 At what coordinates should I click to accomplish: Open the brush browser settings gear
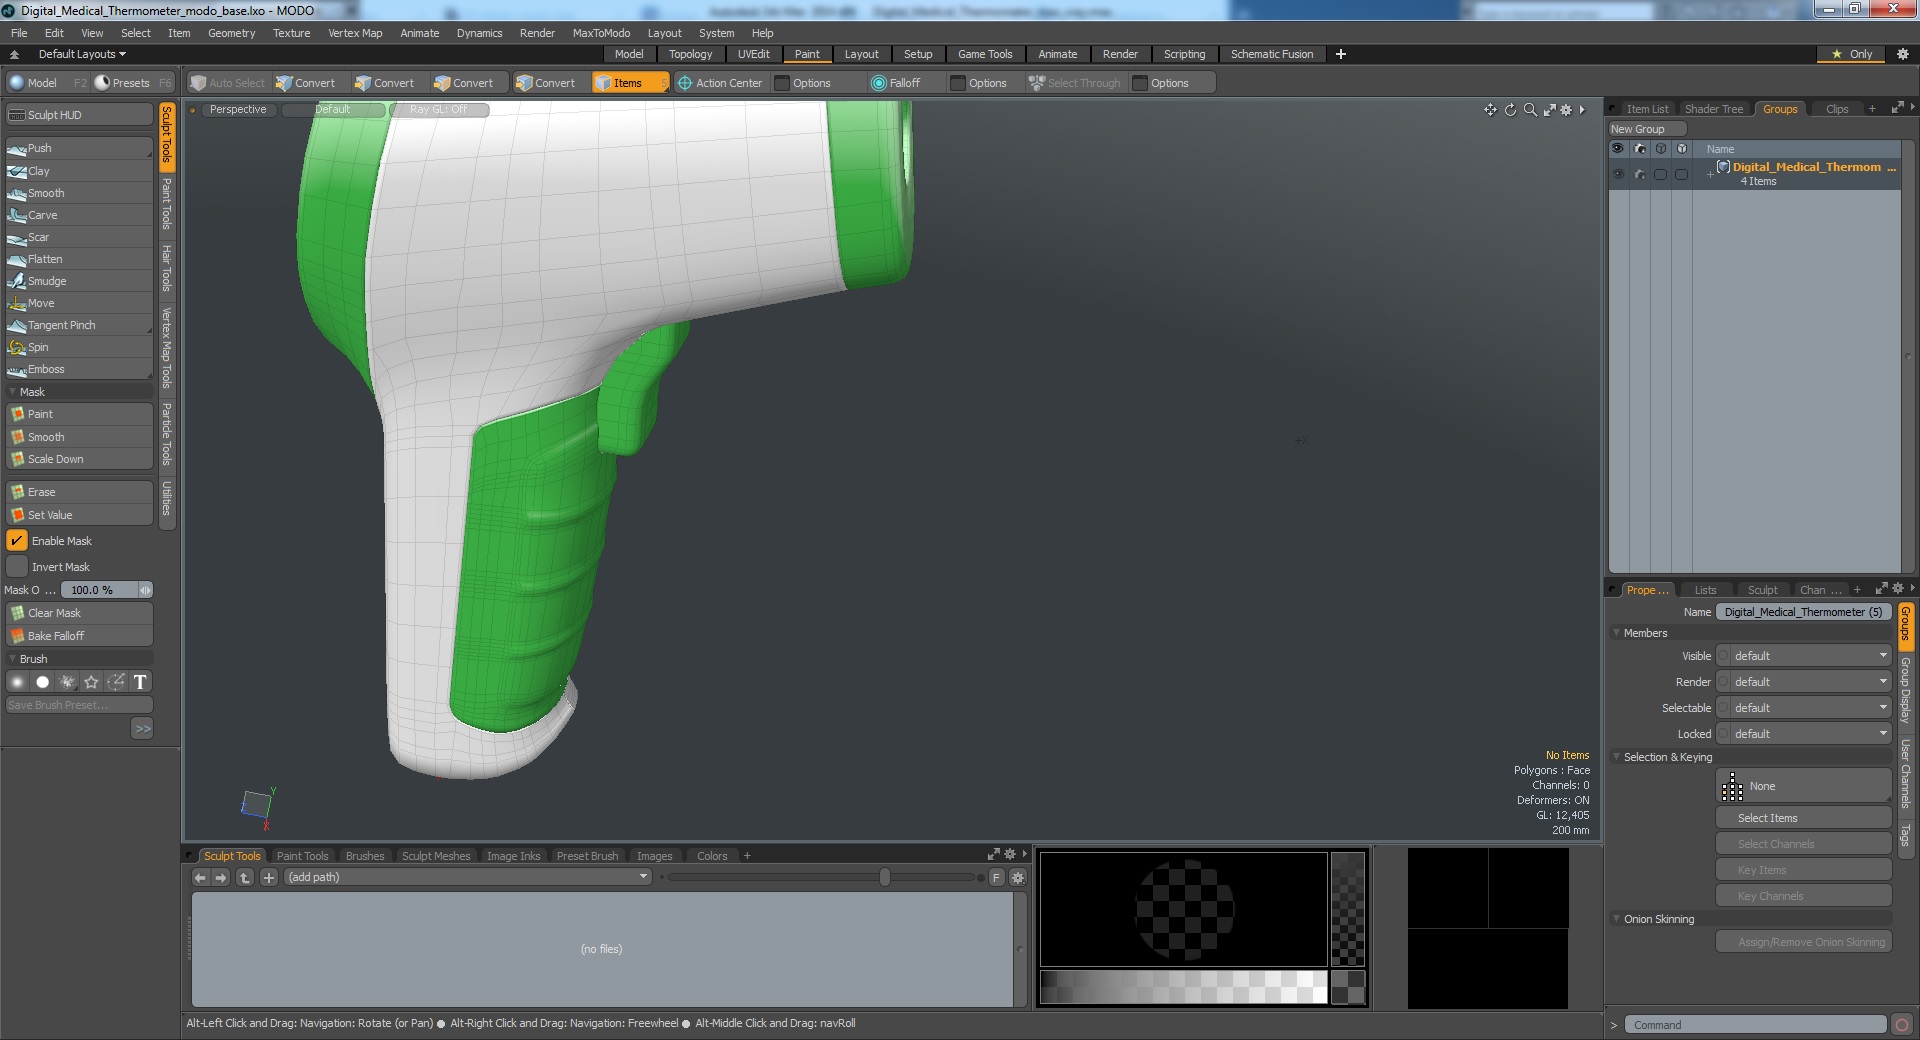tap(1018, 878)
